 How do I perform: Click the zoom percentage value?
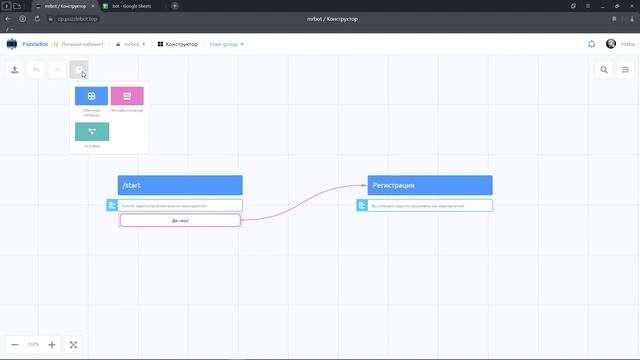[x=33, y=345]
